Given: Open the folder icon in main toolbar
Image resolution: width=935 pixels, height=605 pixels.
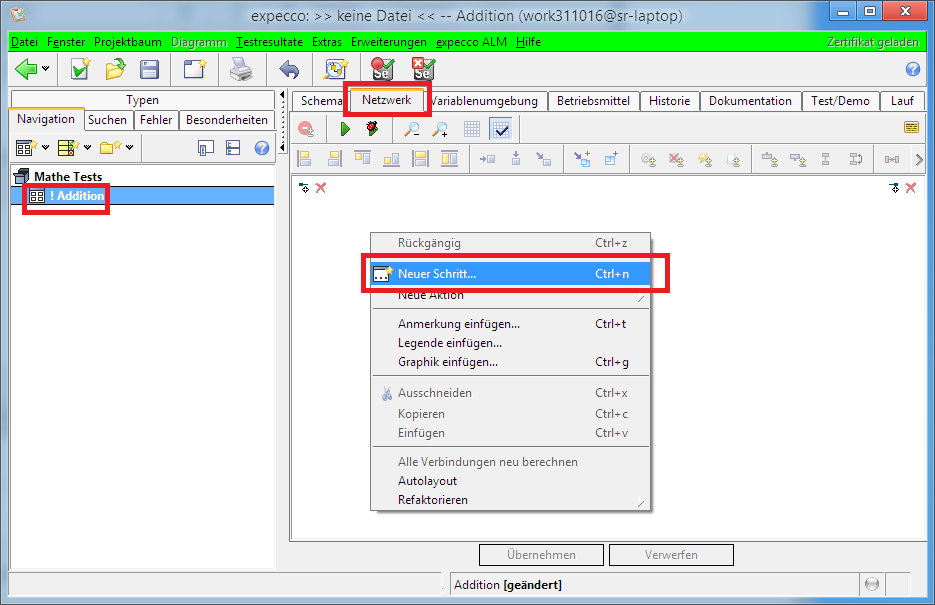Looking at the screenshot, I should click(115, 69).
